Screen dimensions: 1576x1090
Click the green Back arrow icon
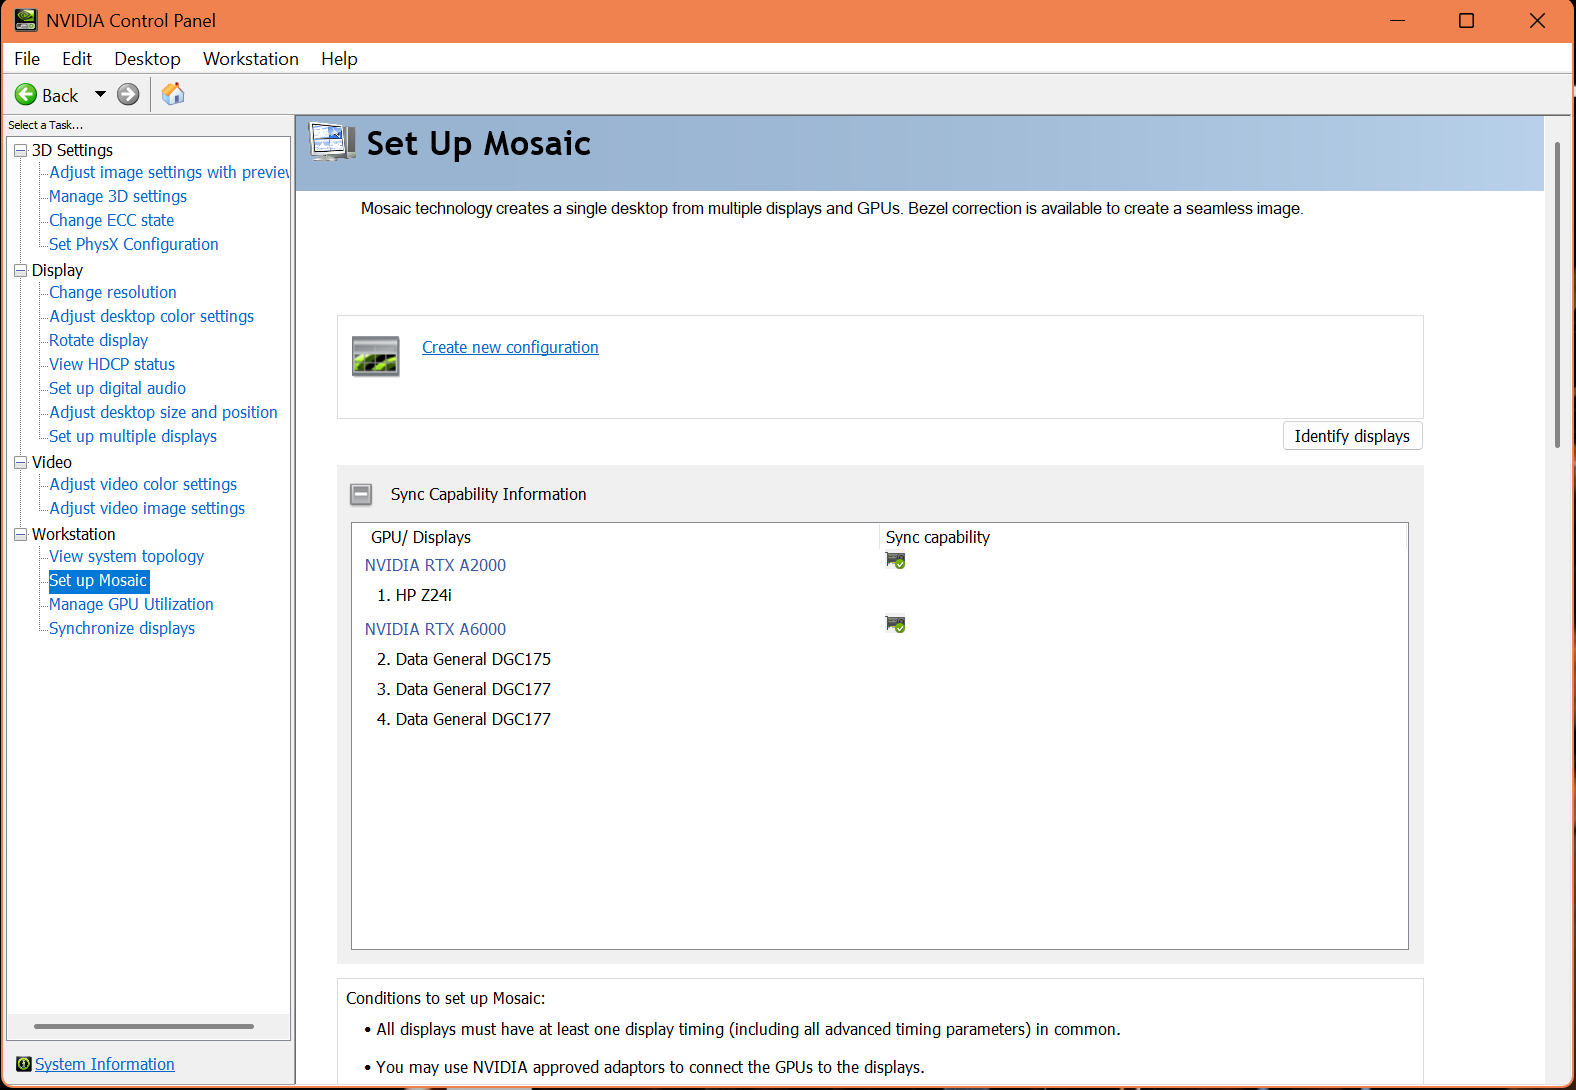pyautogui.click(x=26, y=95)
